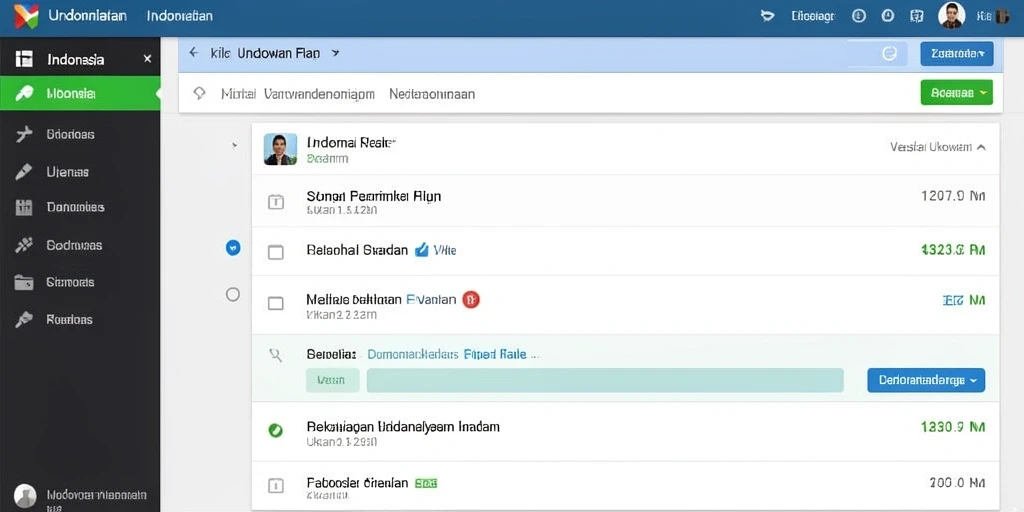Click the Godmuaas sidebar tools icon
Viewport: 1024px width, 512px height.
tap(24, 245)
